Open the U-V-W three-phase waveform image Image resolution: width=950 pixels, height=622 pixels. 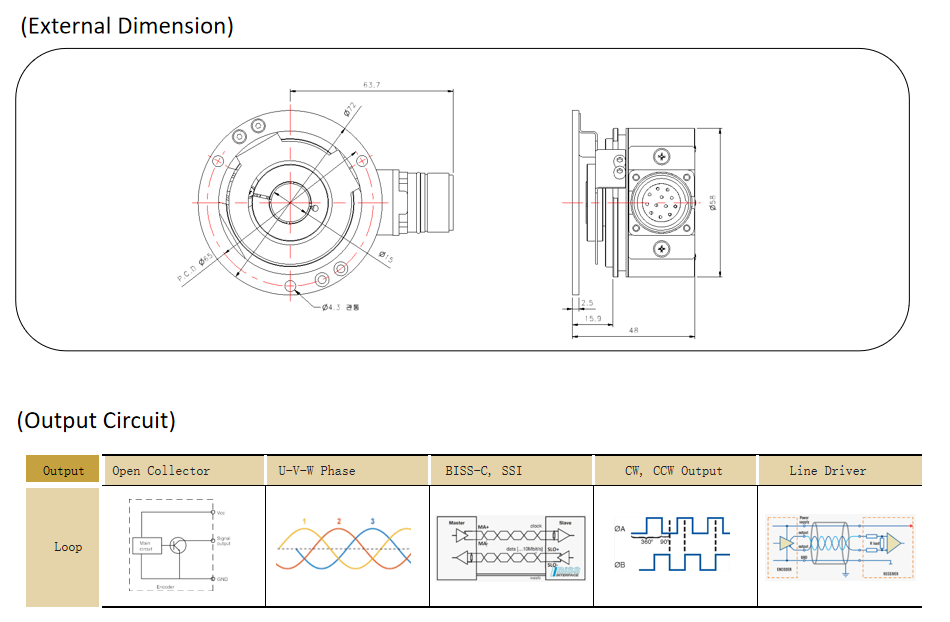344,544
